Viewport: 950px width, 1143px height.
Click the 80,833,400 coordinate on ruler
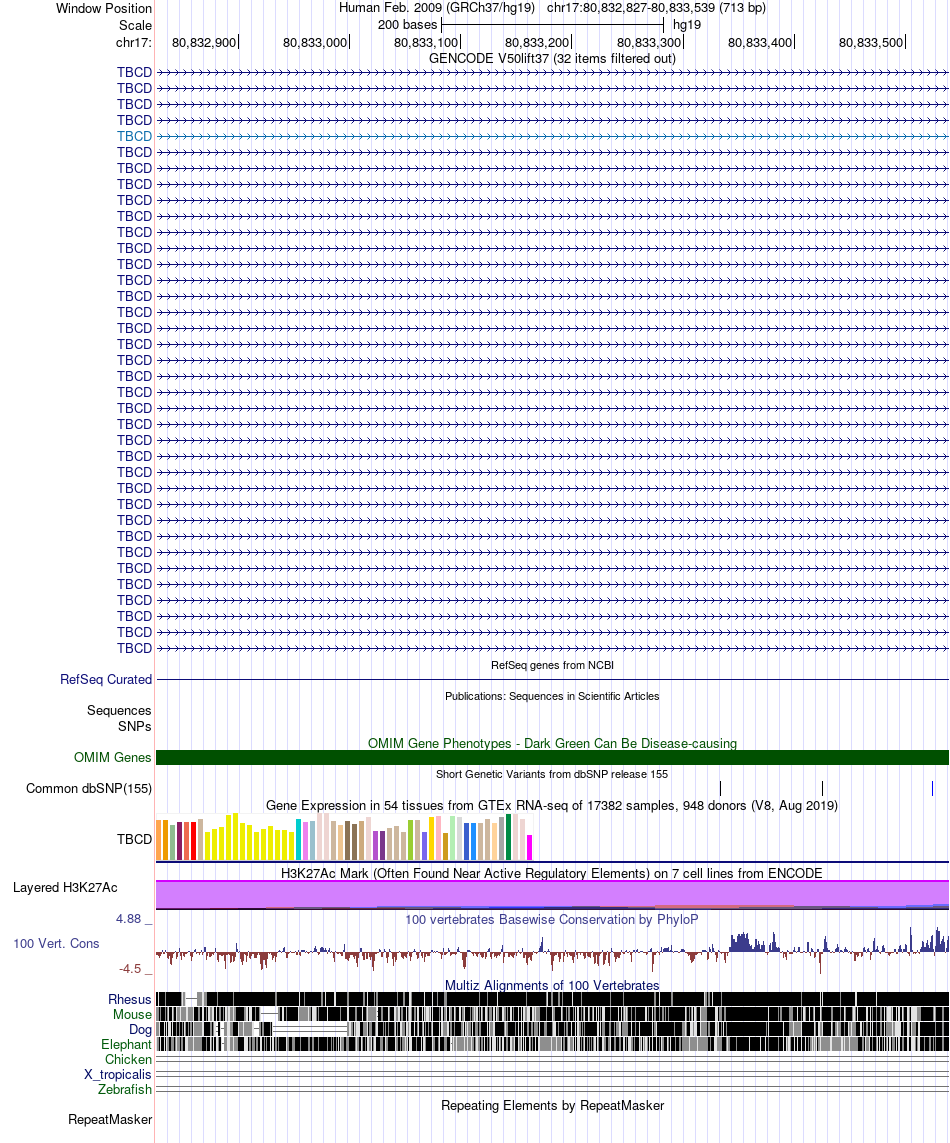pyautogui.click(x=760, y=42)
